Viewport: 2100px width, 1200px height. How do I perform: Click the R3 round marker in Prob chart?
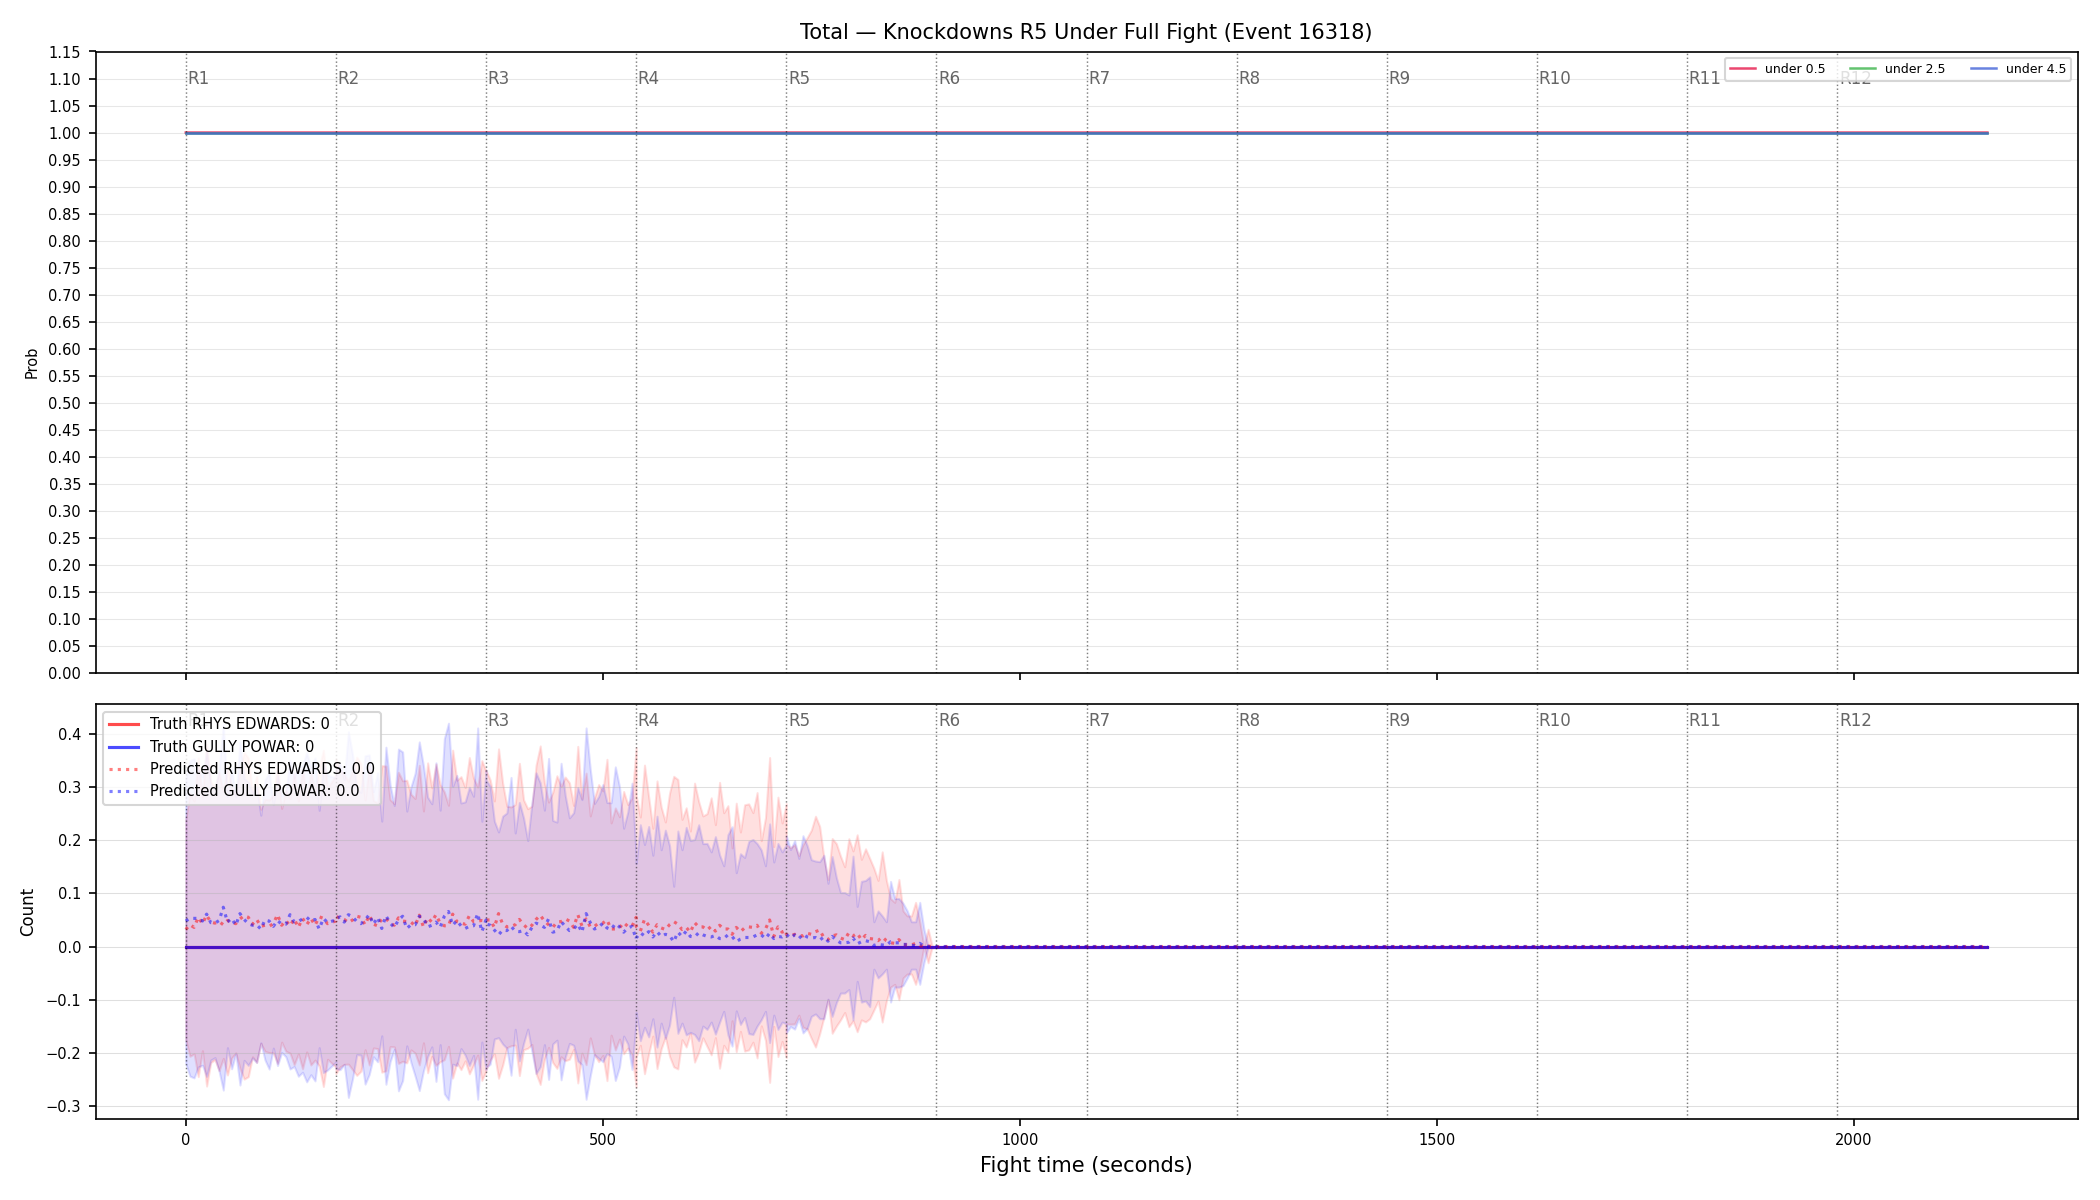point(498,78)
